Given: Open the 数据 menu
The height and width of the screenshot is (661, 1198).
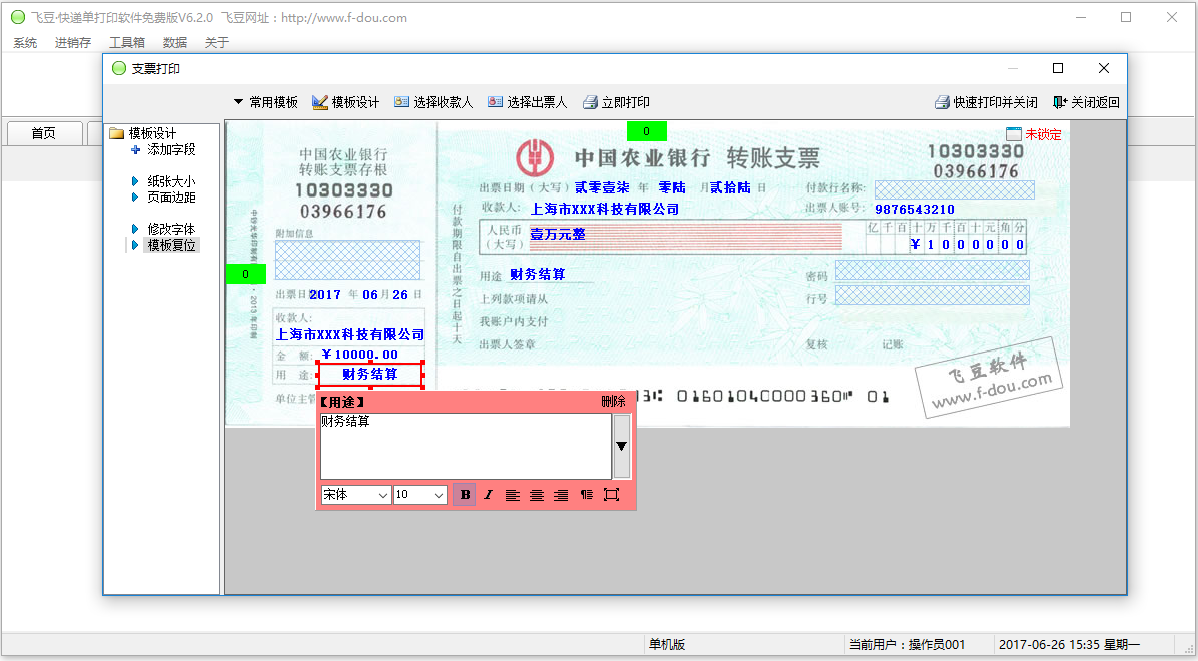Looking at the screenshot, I should click(x=175, y=43).
